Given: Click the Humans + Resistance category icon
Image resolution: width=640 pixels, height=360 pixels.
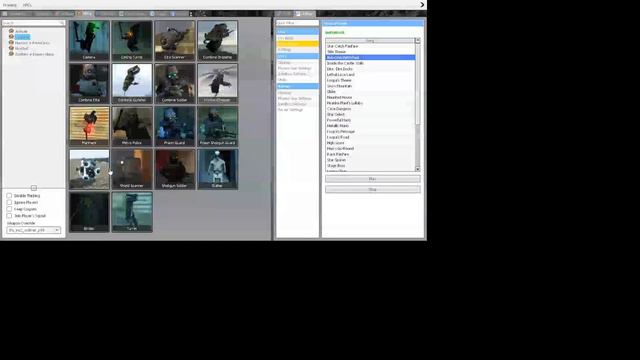Looking at the screenshot, I should tap(11, 42).
